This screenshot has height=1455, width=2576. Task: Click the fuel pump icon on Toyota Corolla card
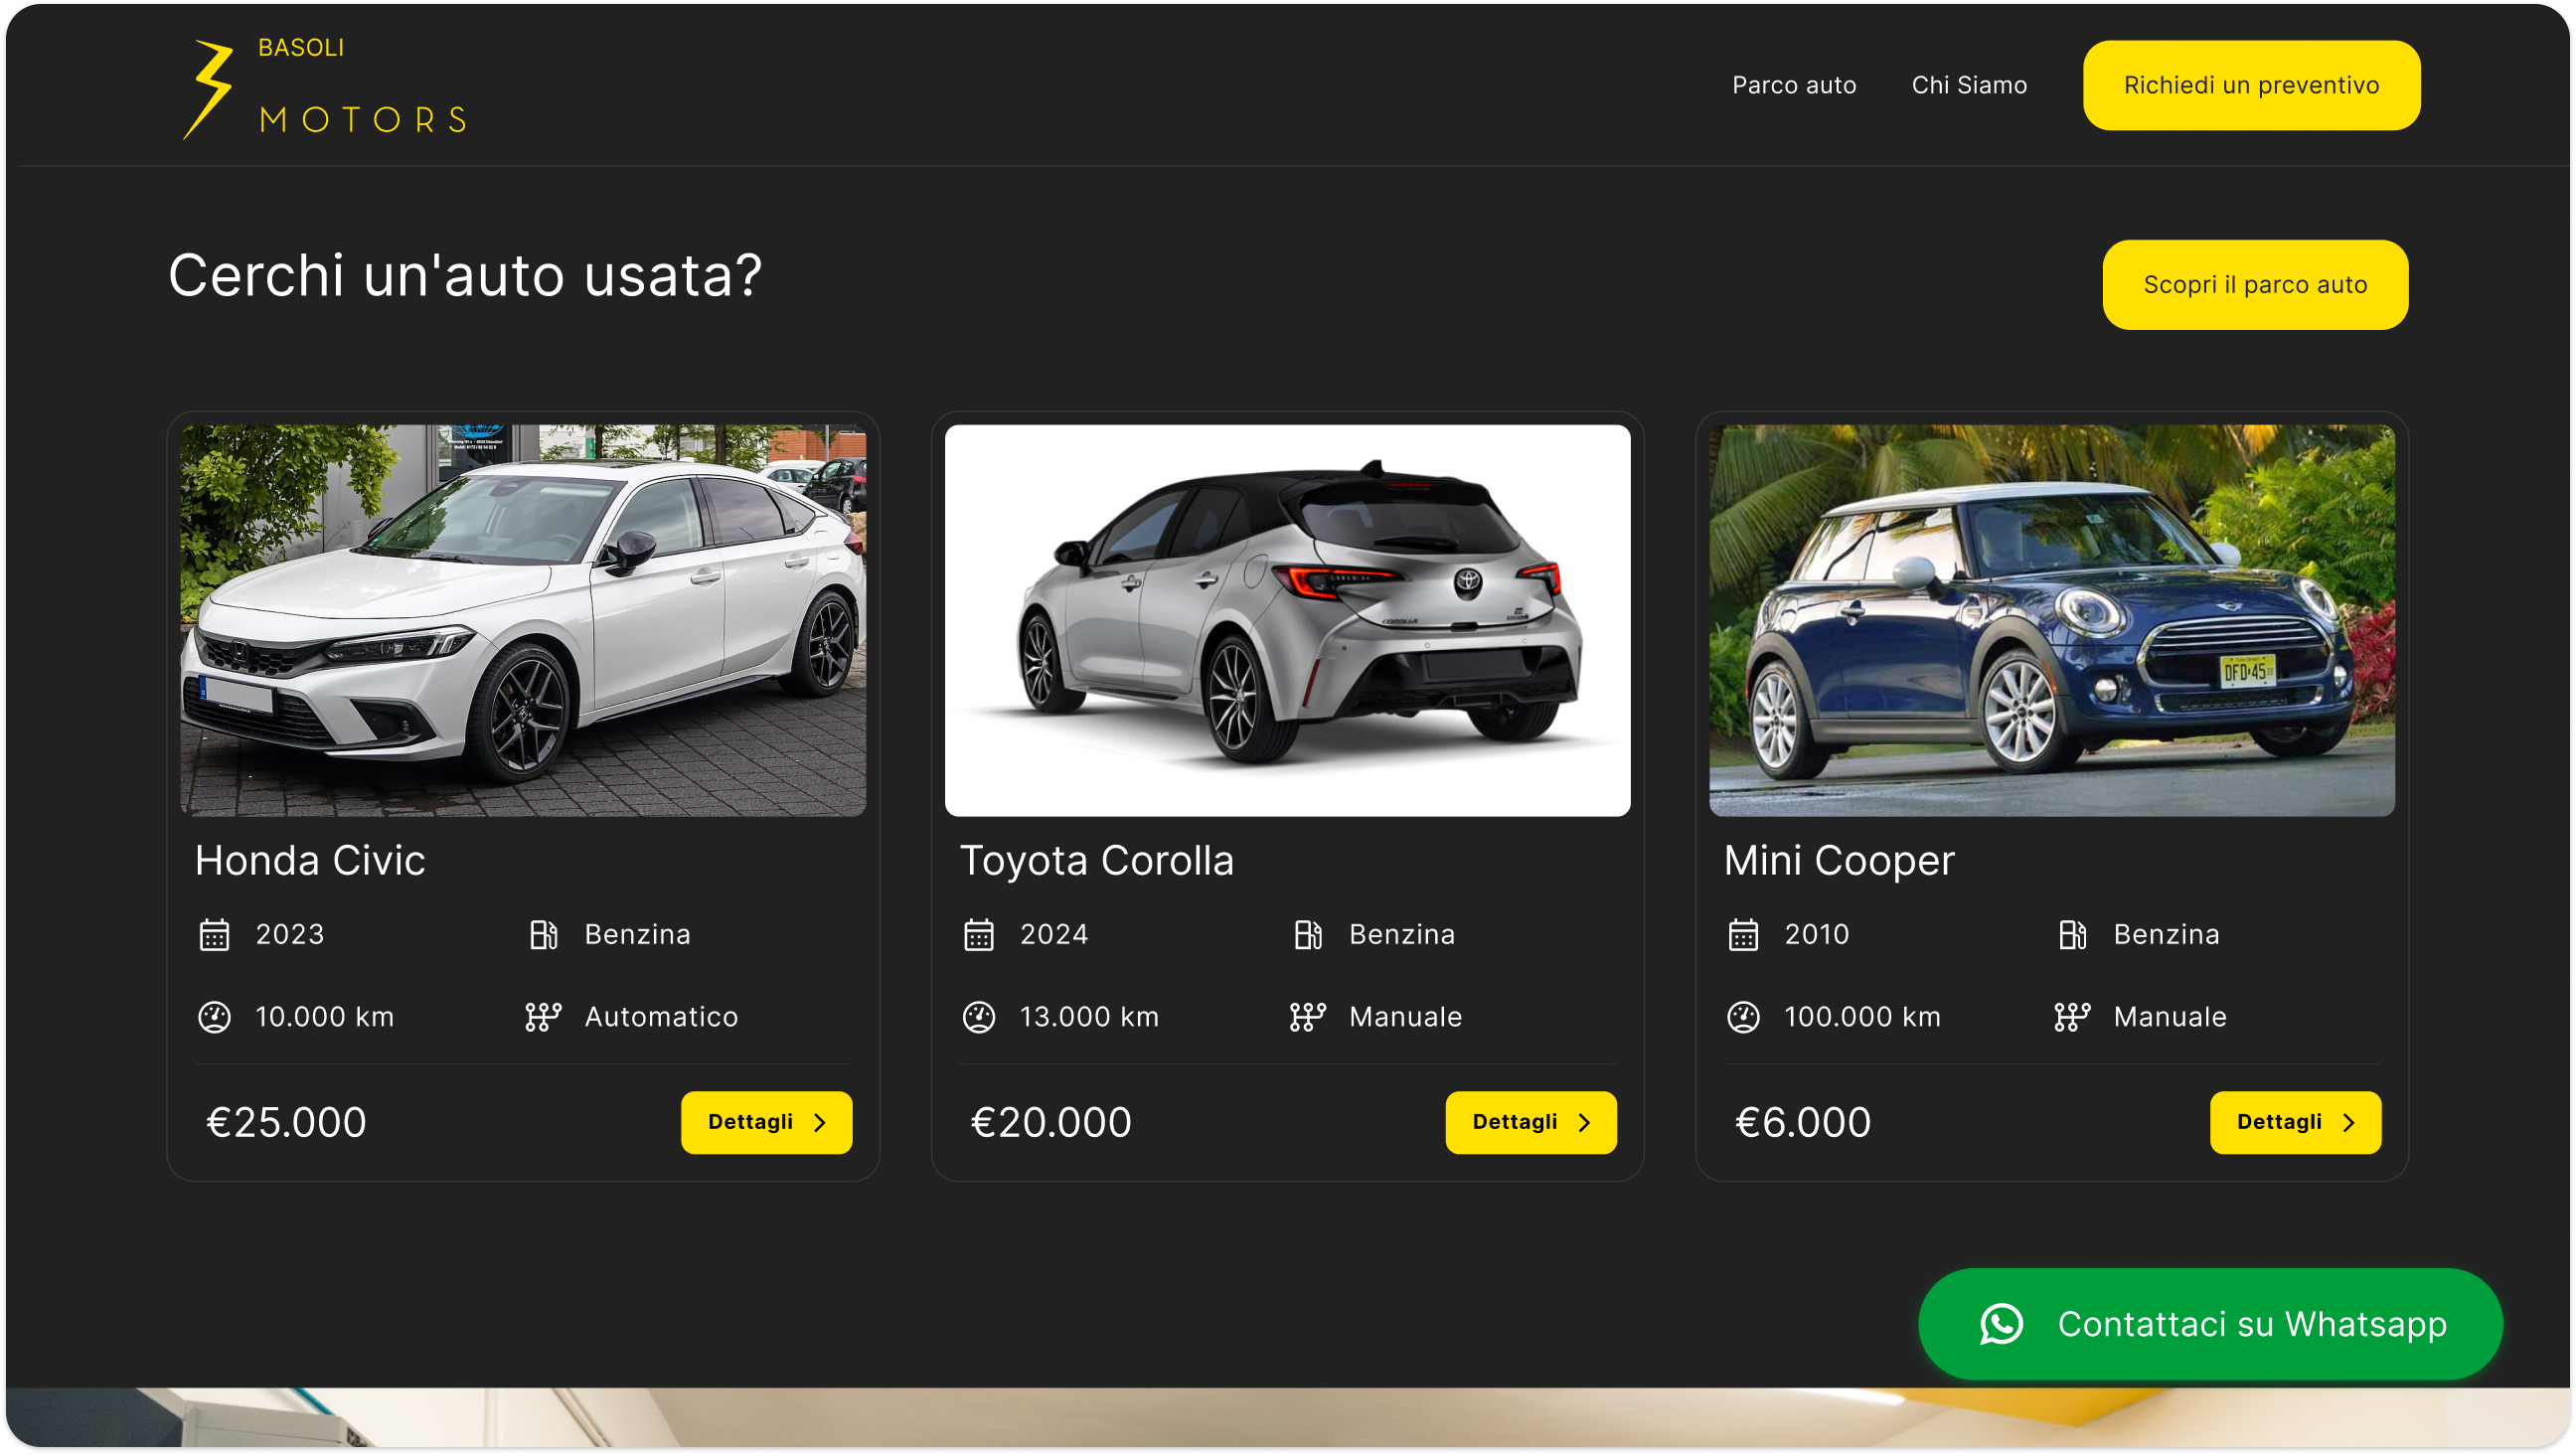(1307, 934)
